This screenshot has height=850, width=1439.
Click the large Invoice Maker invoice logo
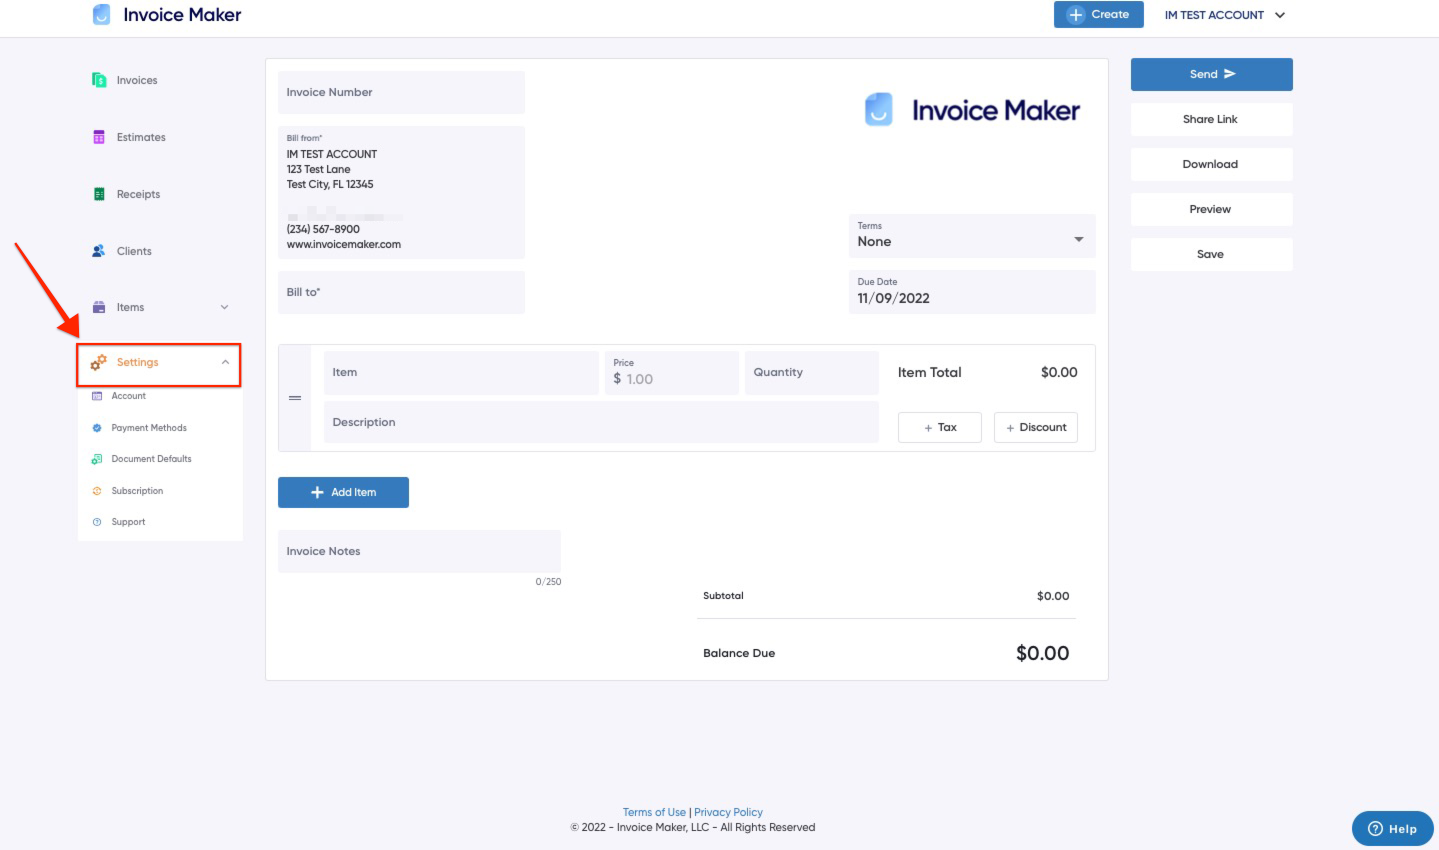click(x=972, y=110)
